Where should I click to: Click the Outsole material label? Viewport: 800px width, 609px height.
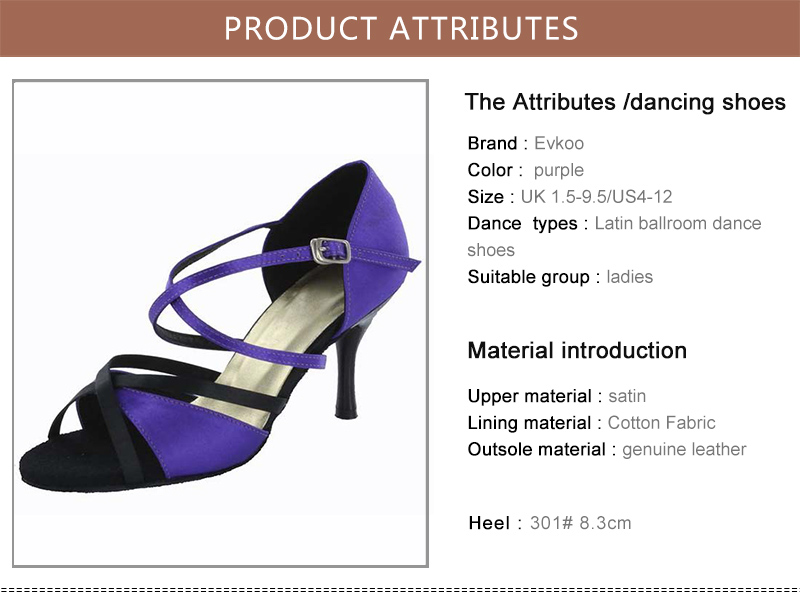point(536,450)
